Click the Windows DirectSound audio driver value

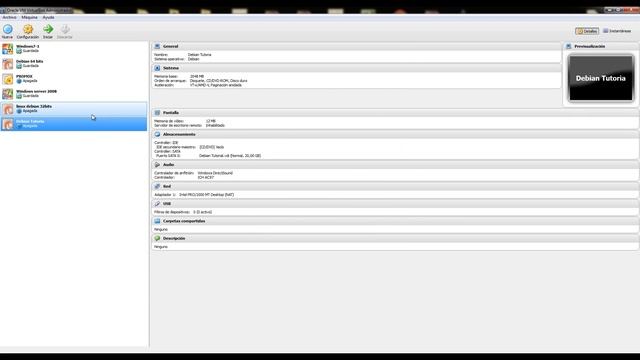(x=215, y=173)
